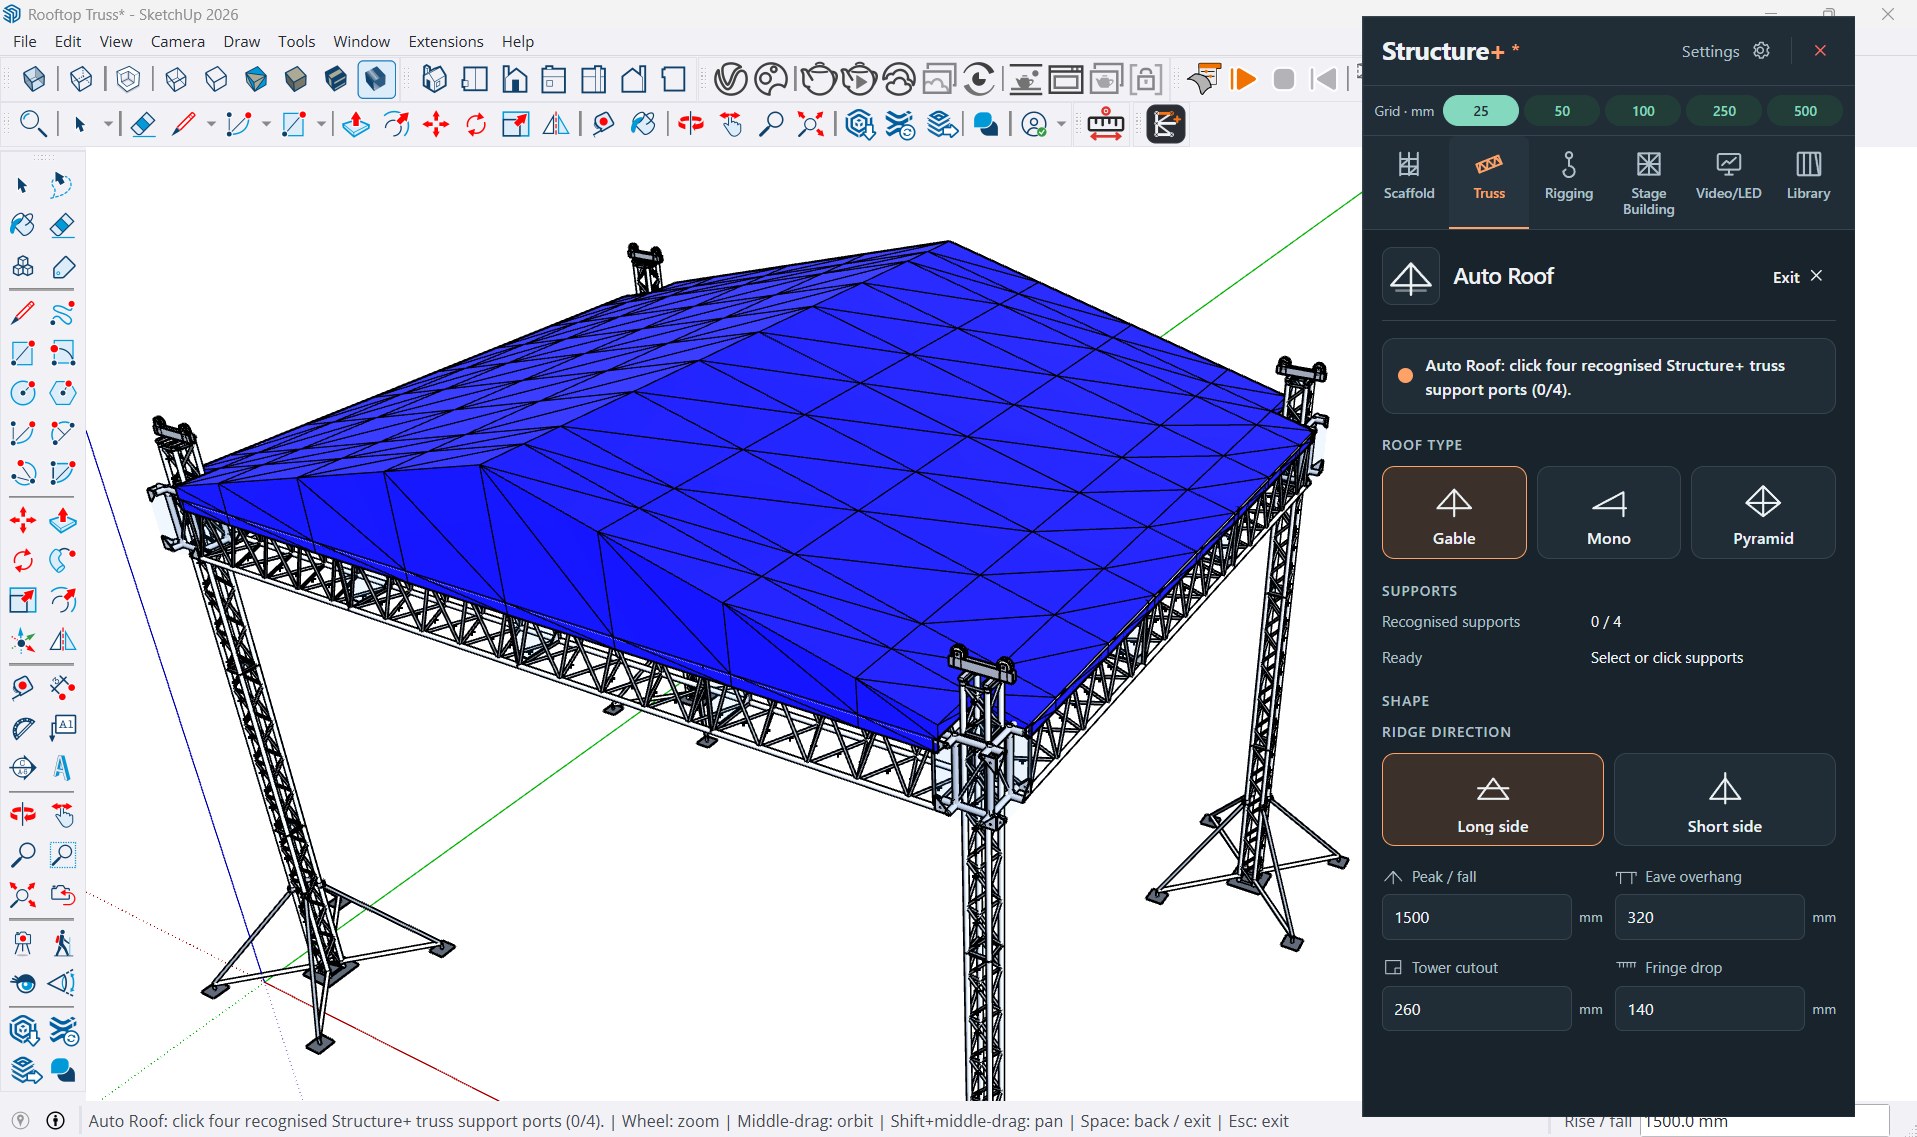
Task: Open the Extensions menu
Action: click(446, 41)
